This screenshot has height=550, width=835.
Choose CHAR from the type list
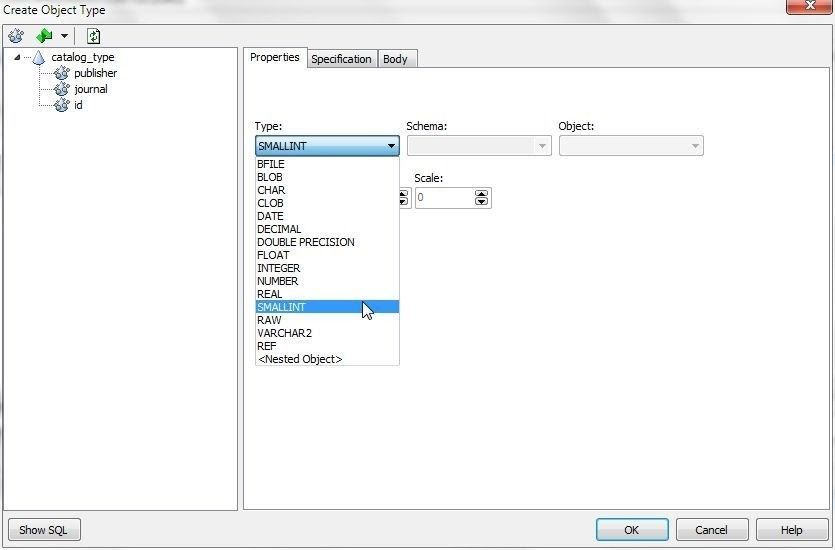[x=327, y=190]
